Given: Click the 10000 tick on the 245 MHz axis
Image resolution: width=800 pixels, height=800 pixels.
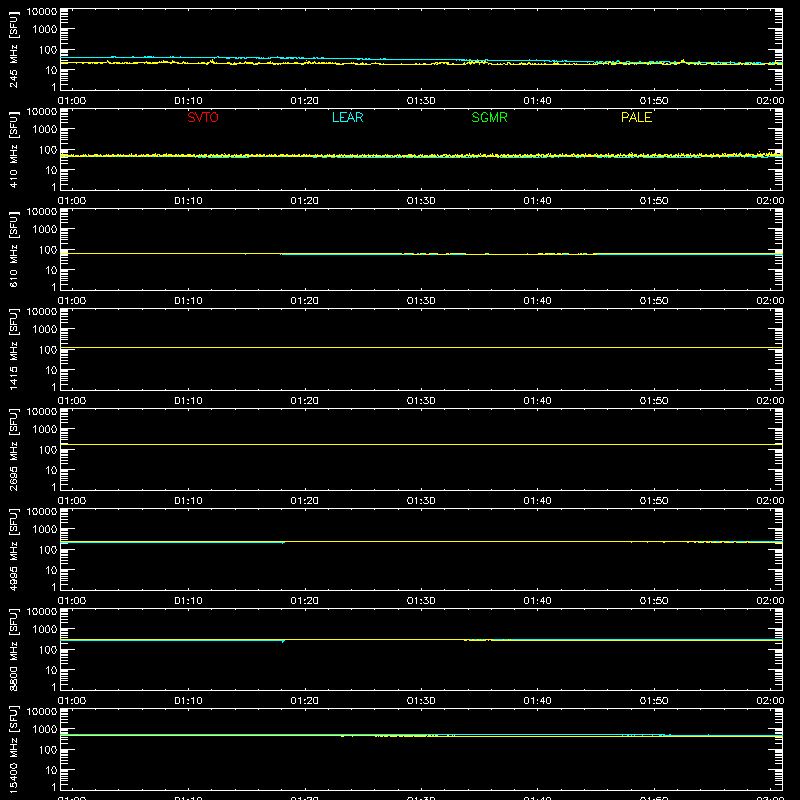Looking at the screenshot, I should (42, 12).
